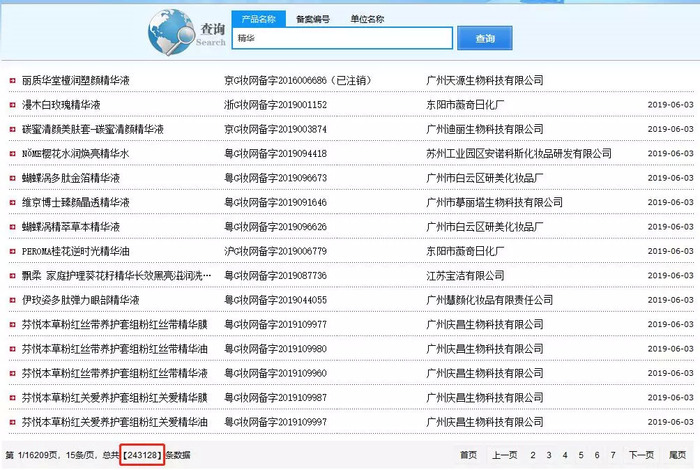Open product 伊玫姿多肽弹力眼部精华液
Screen dimensions: 700x470
tap(80, 300)
